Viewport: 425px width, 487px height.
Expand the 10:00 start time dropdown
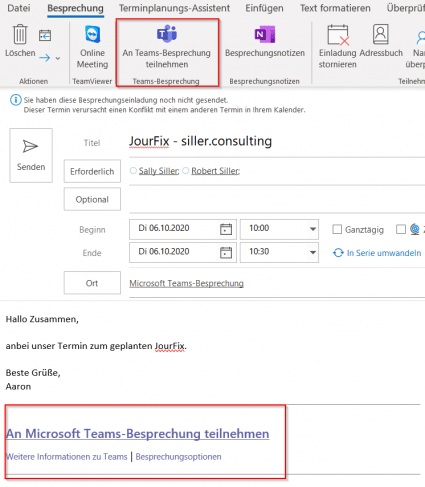(313, 229)
